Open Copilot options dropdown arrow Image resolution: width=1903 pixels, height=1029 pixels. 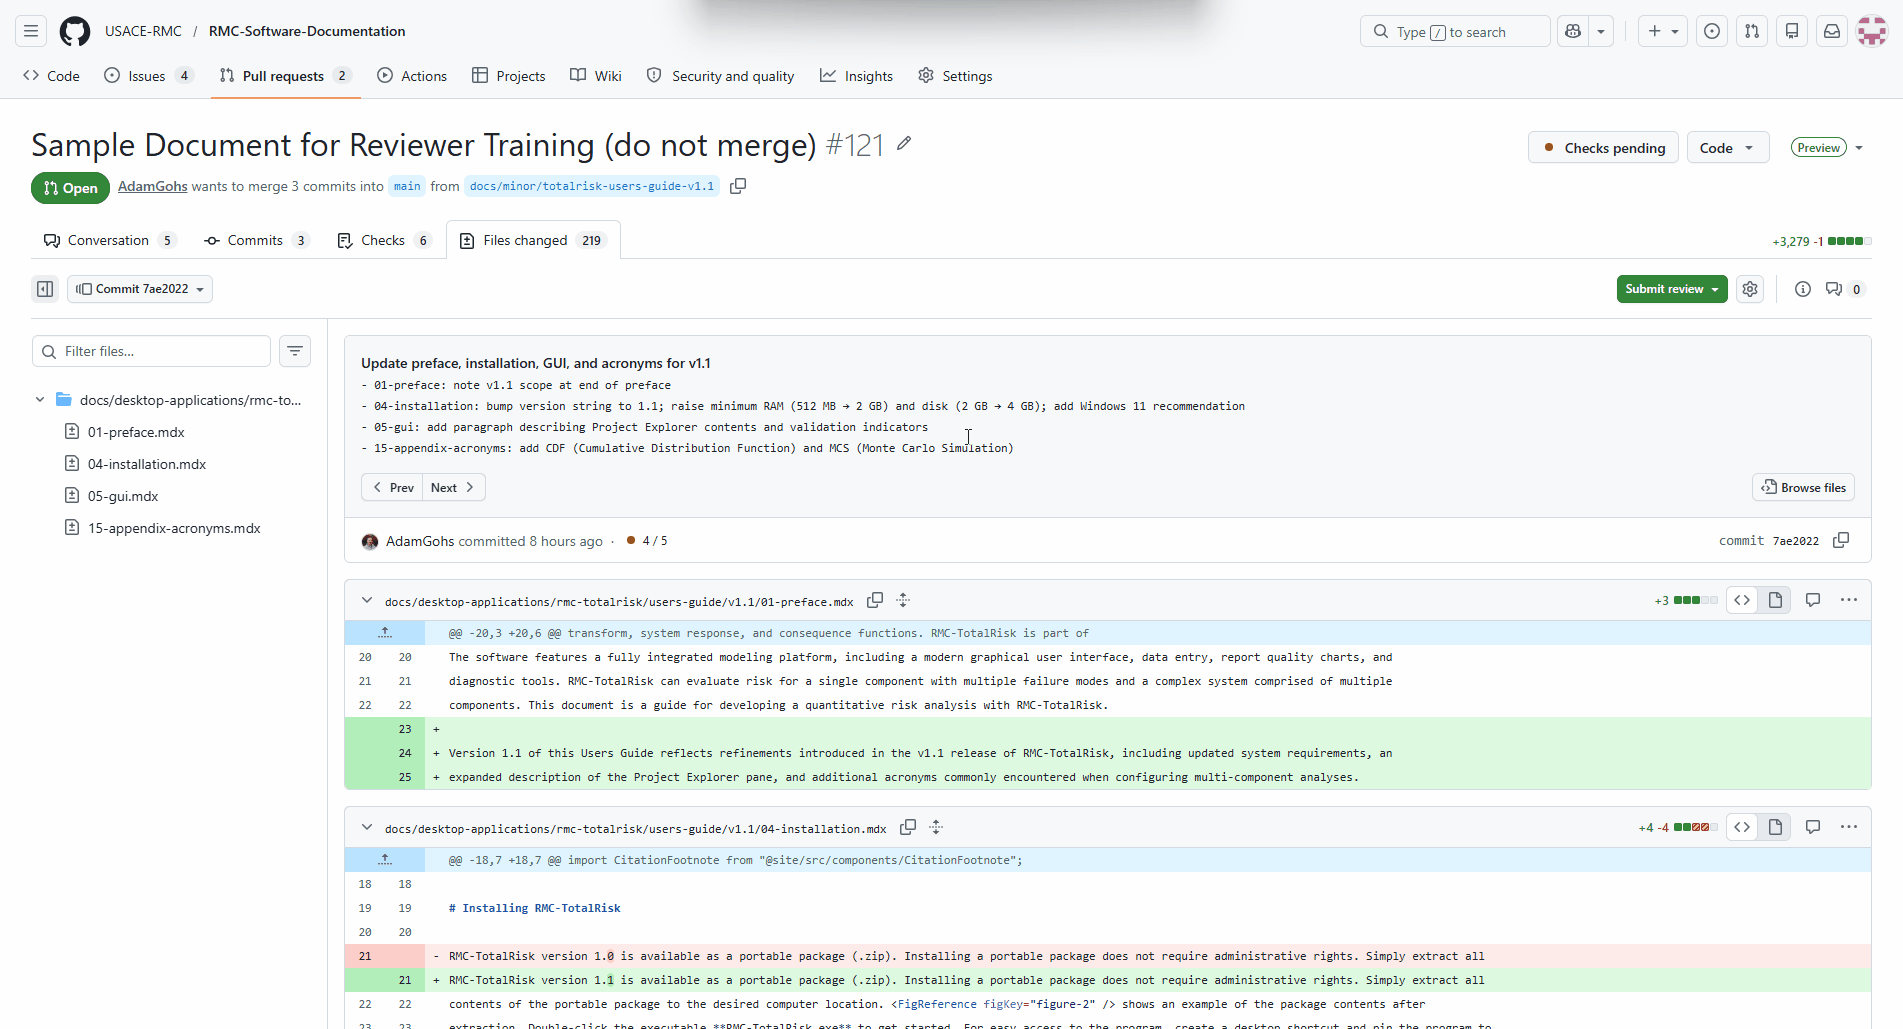[x=1601, y=31]
